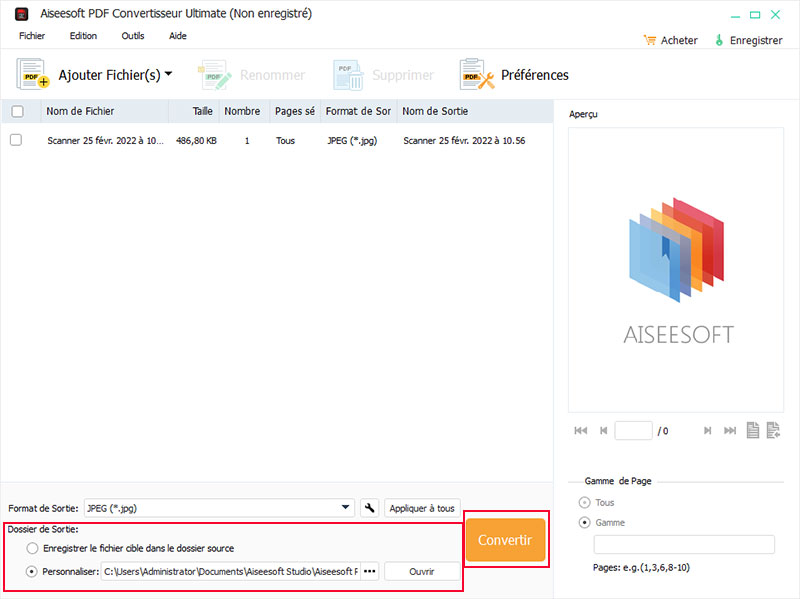Open the Outils menu
The height and width of the screenshot is (599, 800).
coord(133,36)
